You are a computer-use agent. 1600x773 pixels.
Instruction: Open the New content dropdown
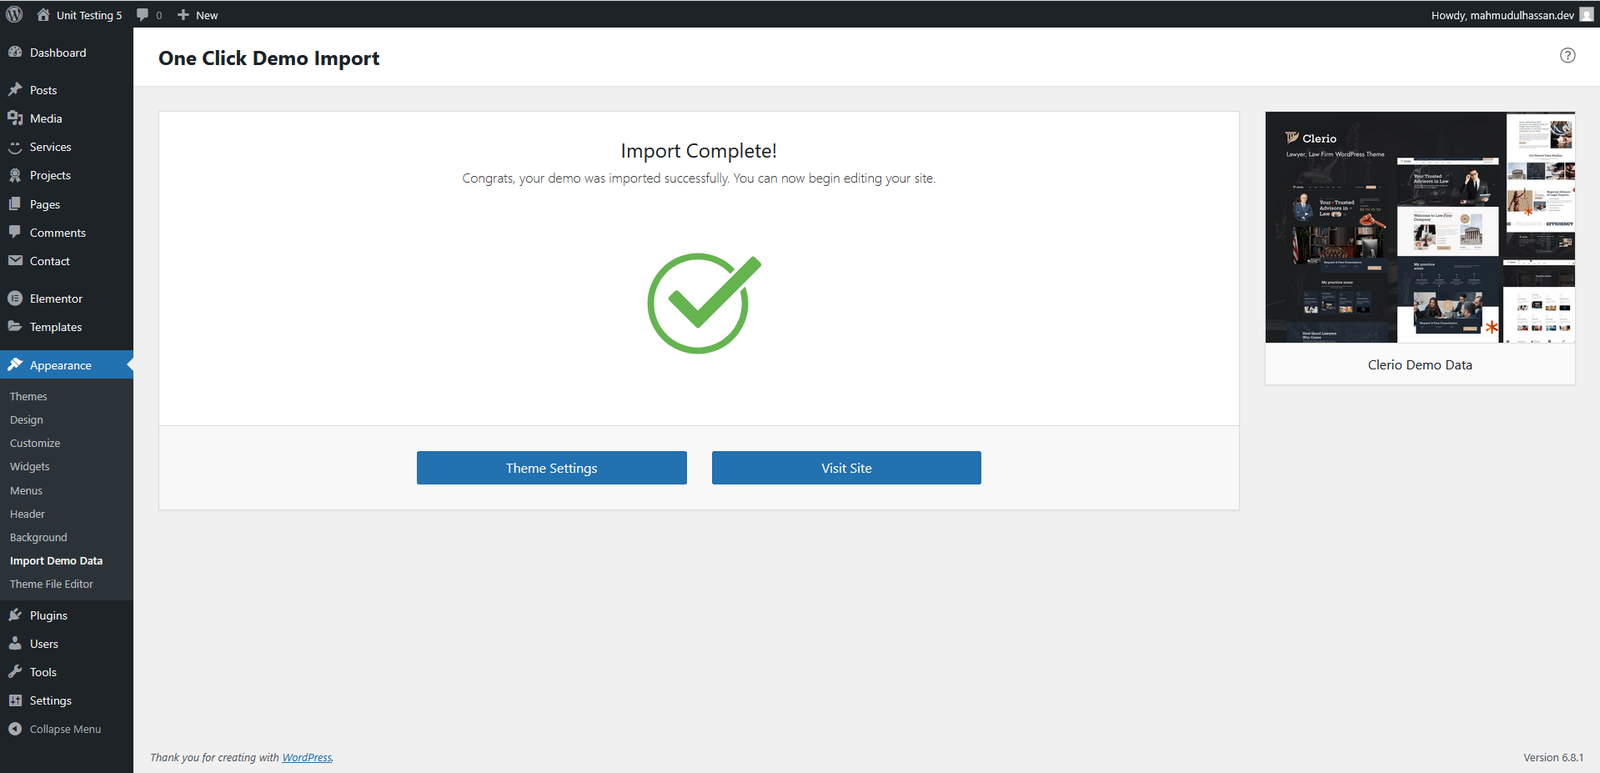pos(198,15)
